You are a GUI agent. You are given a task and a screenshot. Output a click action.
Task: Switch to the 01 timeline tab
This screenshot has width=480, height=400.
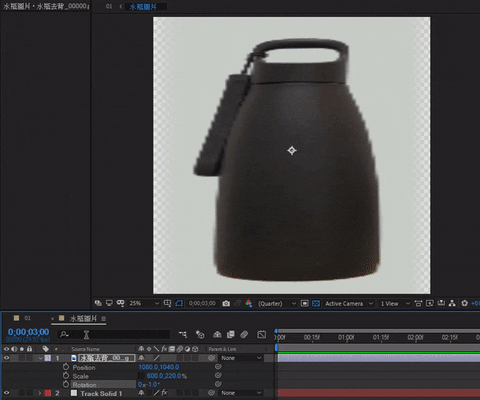tap(27, 318)
